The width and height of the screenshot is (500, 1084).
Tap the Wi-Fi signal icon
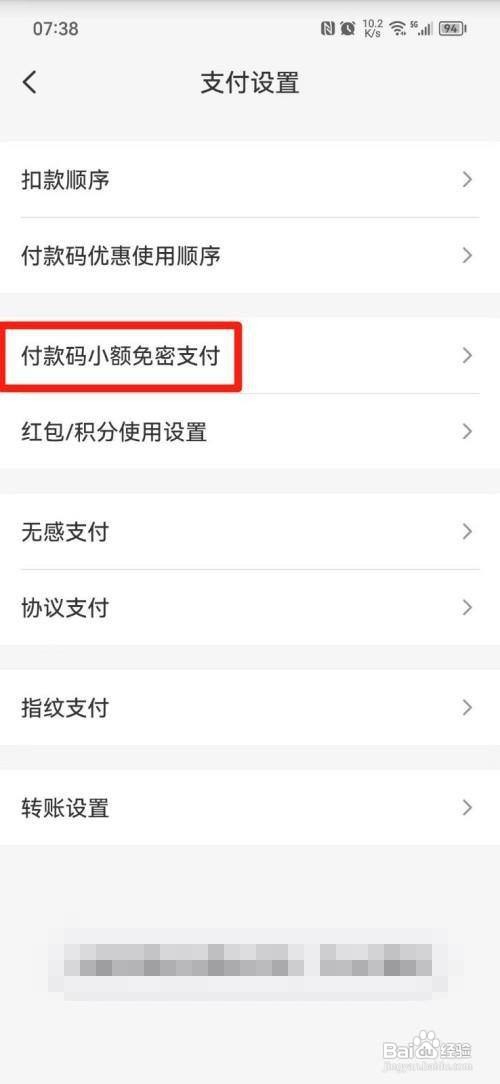[397, 28]
